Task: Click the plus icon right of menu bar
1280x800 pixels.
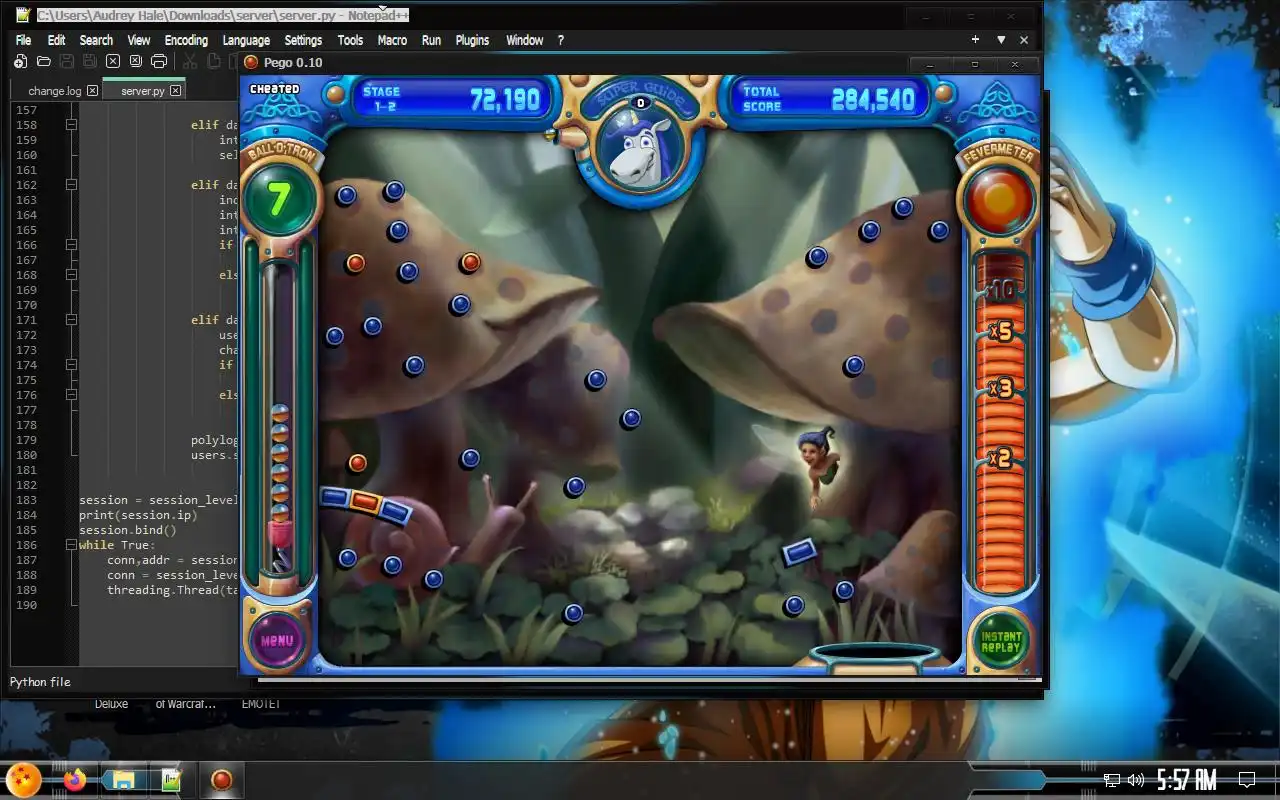Action: 975,40
